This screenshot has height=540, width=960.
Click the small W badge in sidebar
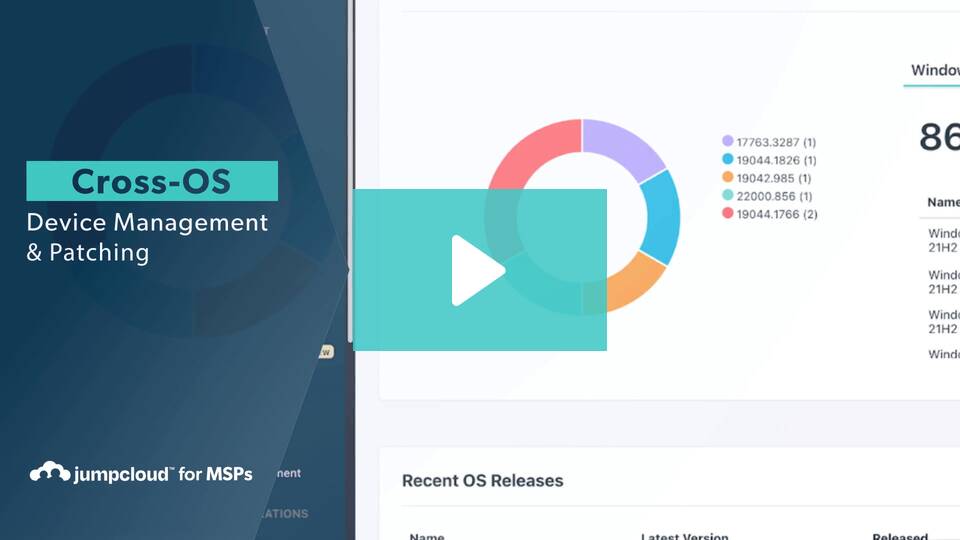pos(326,351)
